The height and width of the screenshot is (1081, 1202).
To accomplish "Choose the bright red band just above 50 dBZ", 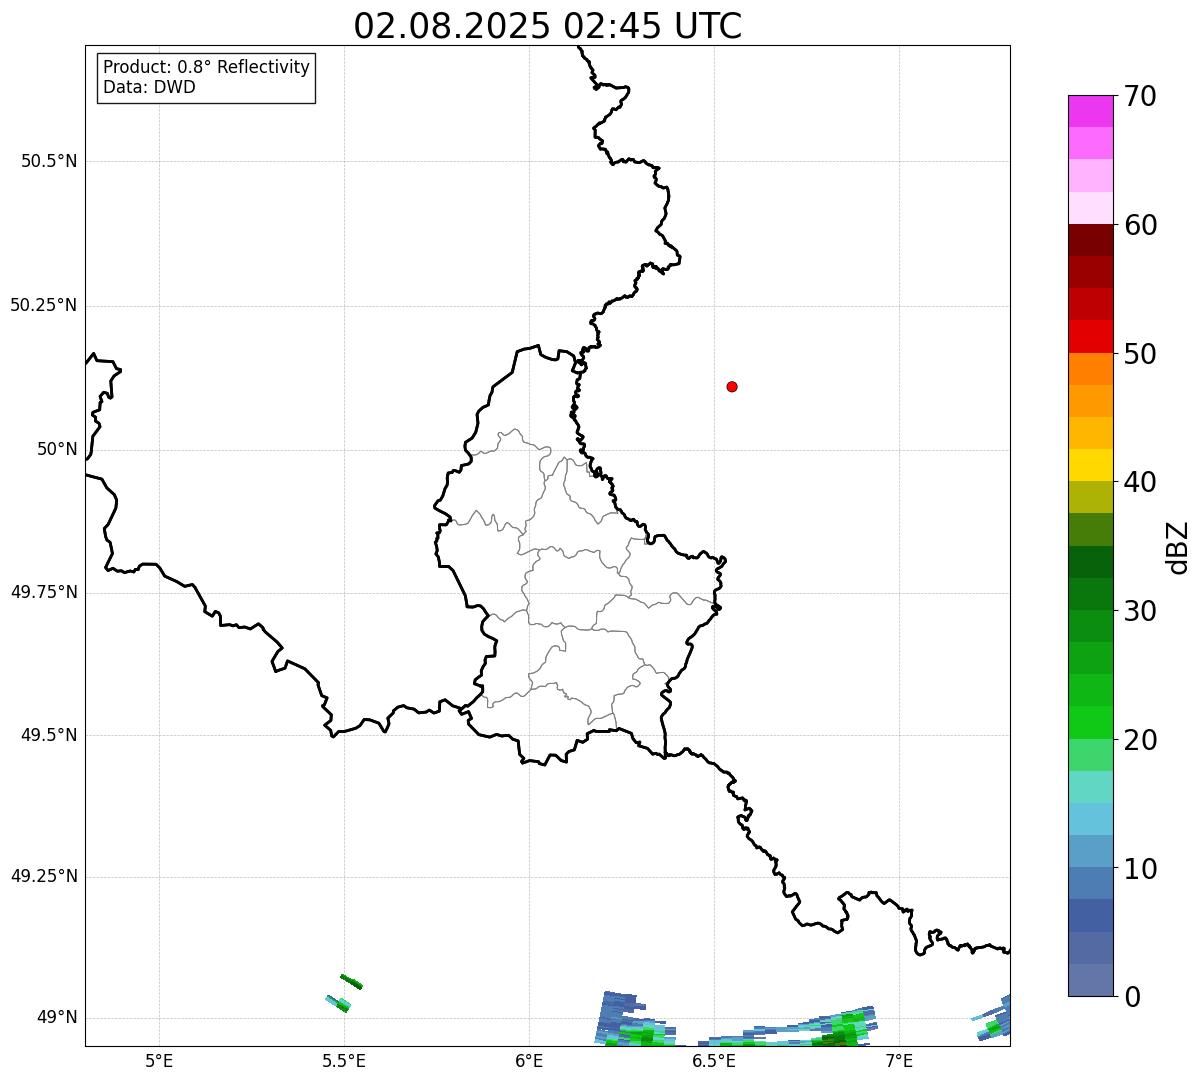I will pyautogui.click(x=1090, y=336).
